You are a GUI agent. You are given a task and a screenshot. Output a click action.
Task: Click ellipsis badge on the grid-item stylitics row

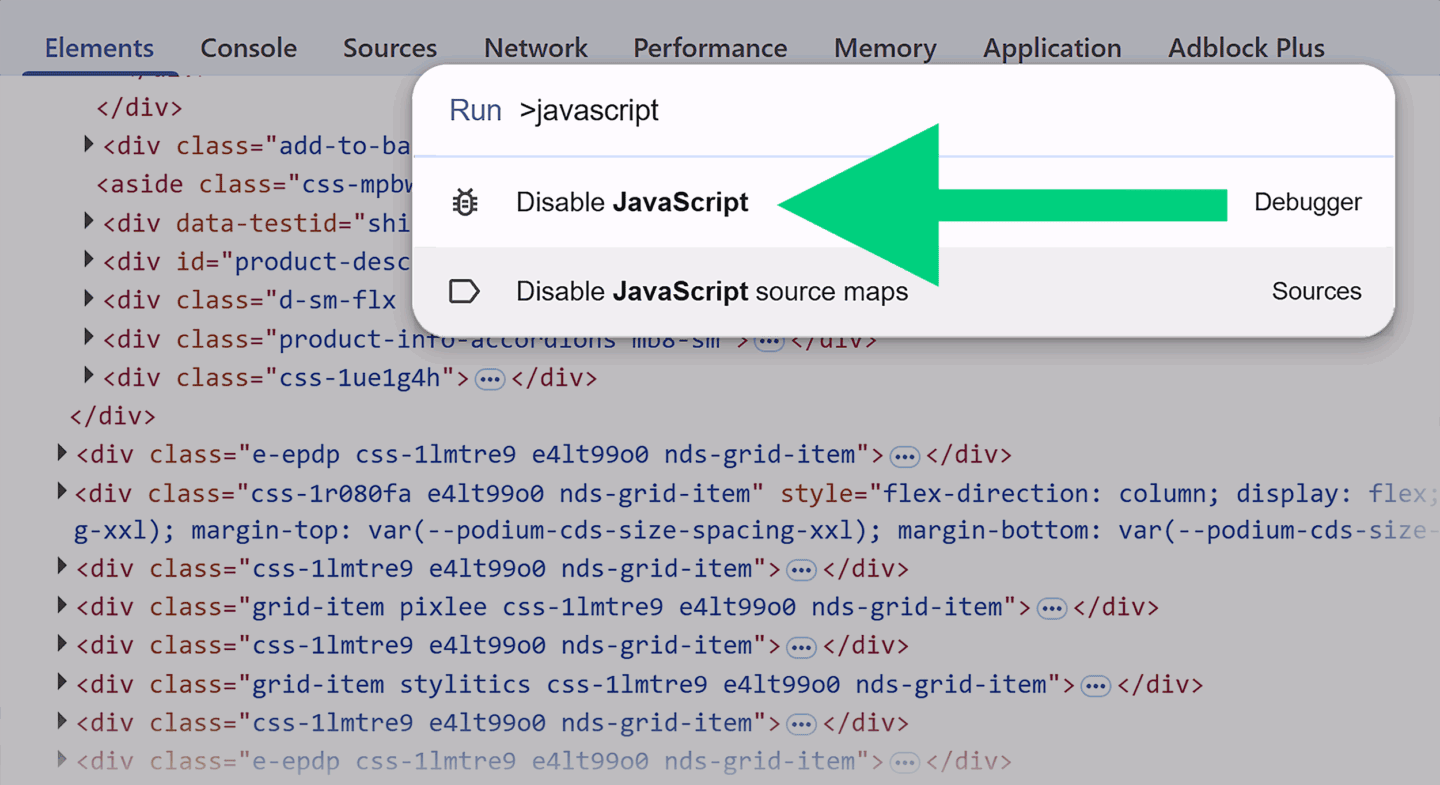coord(1095,686)
